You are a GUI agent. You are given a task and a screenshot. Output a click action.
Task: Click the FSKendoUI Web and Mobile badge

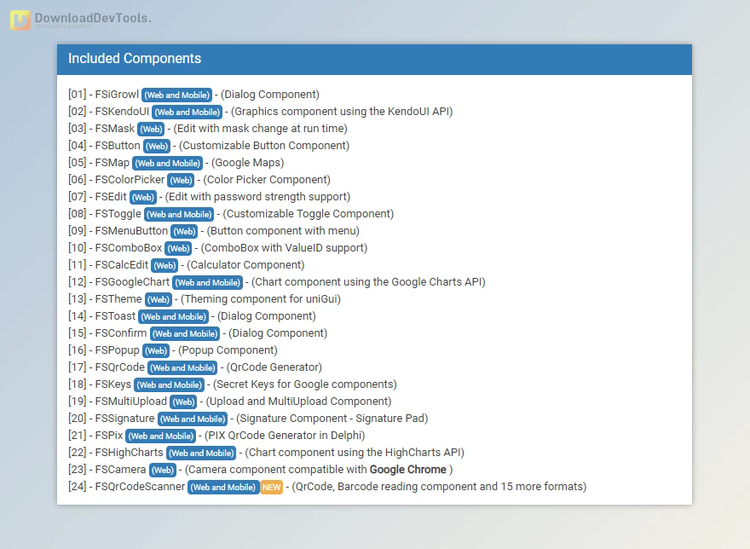coord(187,112)
